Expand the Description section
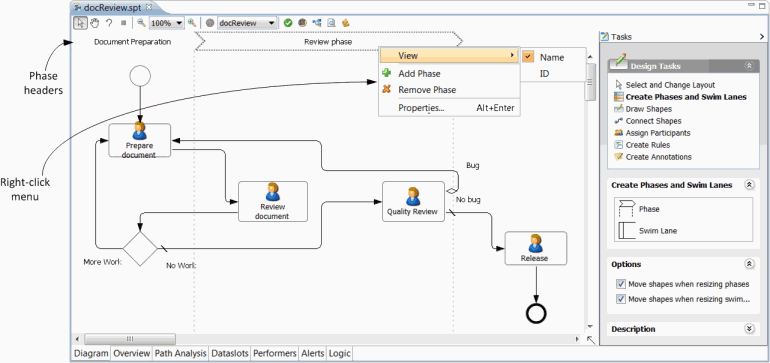This screenshot has height=363, width=770. [x=749, y=329]
